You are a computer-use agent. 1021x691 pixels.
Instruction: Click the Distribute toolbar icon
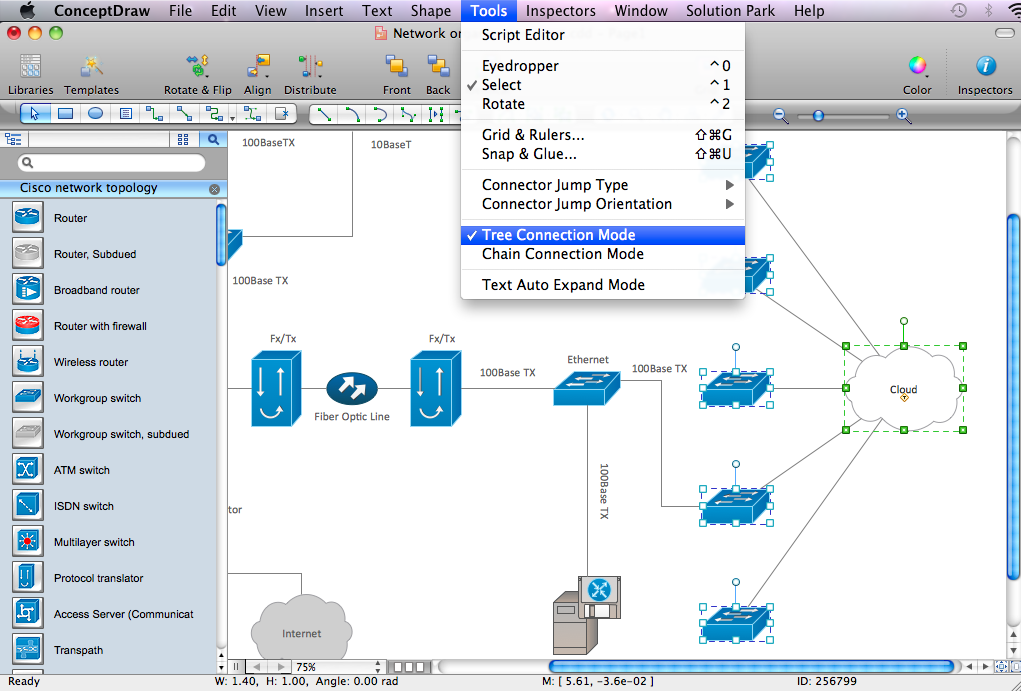(x=310, y=73)
